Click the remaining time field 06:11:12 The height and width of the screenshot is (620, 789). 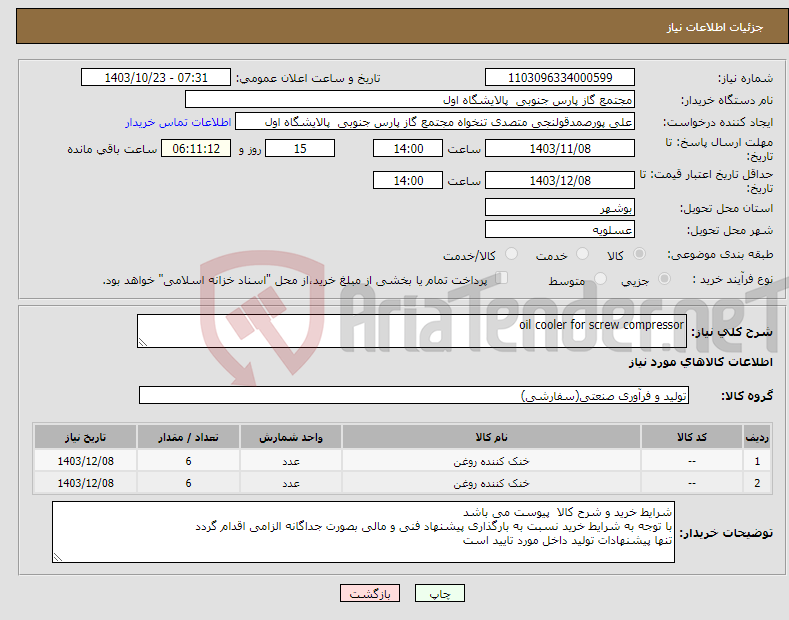(196, 148)
